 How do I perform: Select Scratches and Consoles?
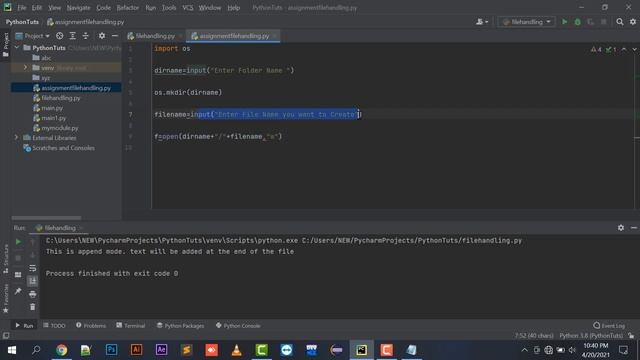(59, 148)
